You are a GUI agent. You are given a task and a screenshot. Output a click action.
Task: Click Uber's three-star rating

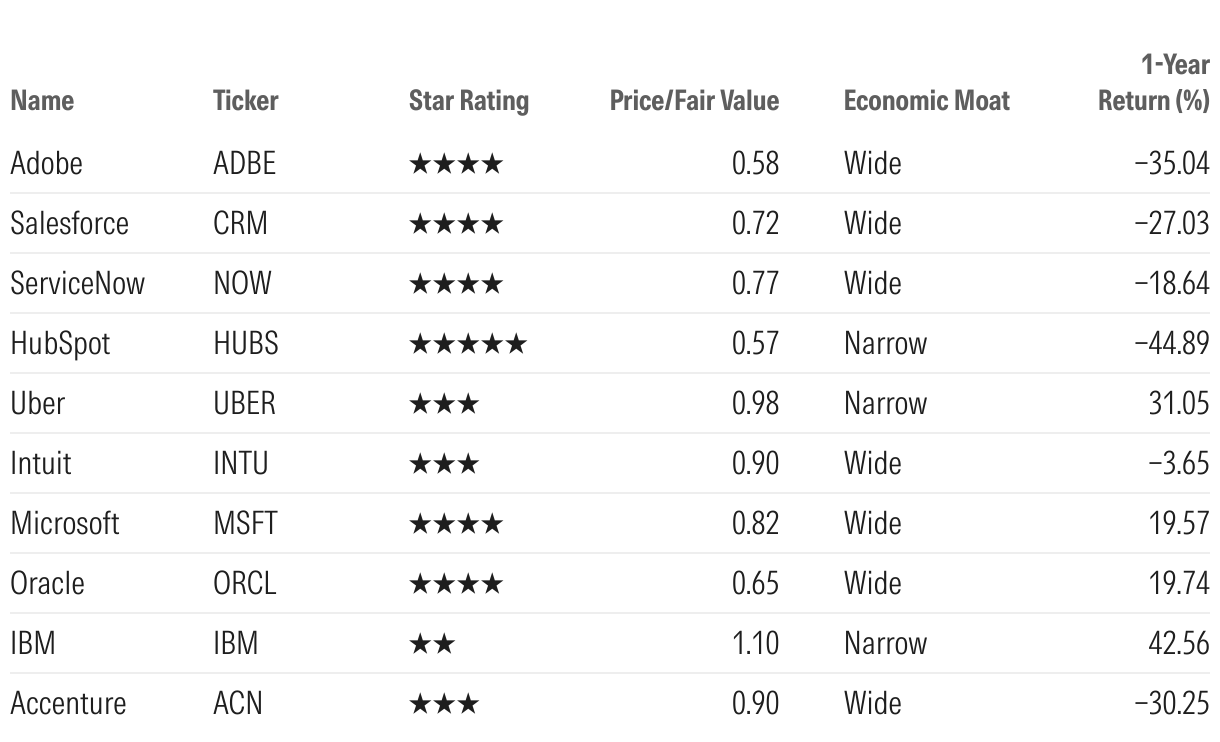pyautogui.click(x=444, y=404)
